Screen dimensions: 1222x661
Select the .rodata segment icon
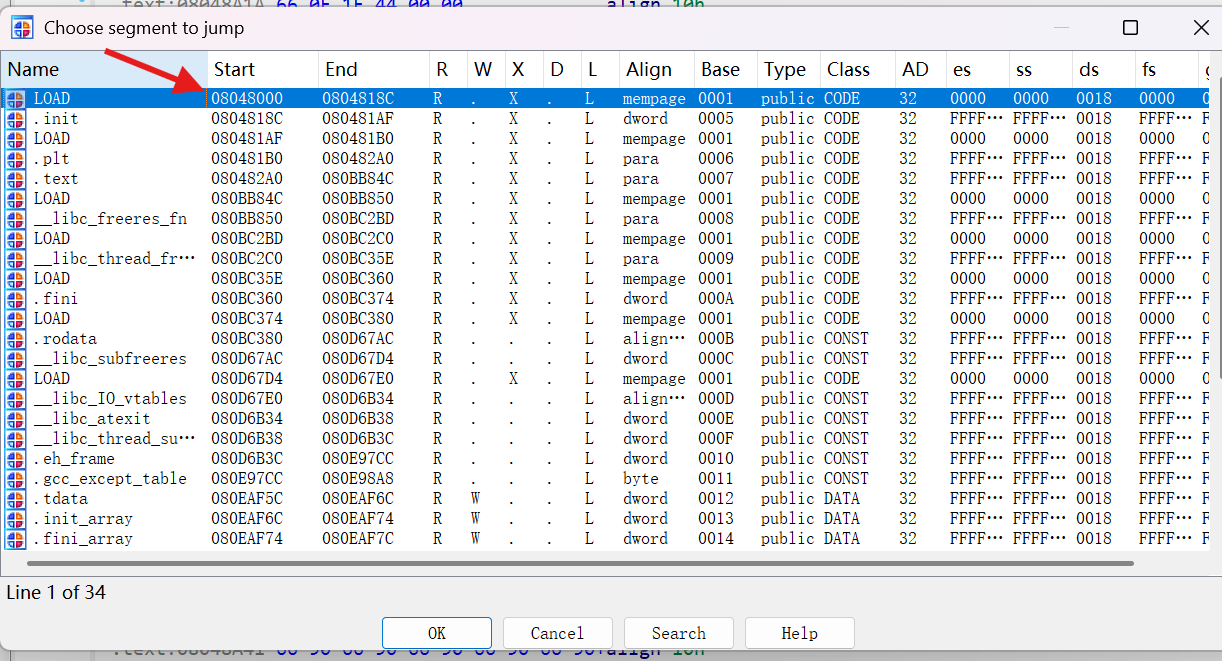[x=16, y=339]
